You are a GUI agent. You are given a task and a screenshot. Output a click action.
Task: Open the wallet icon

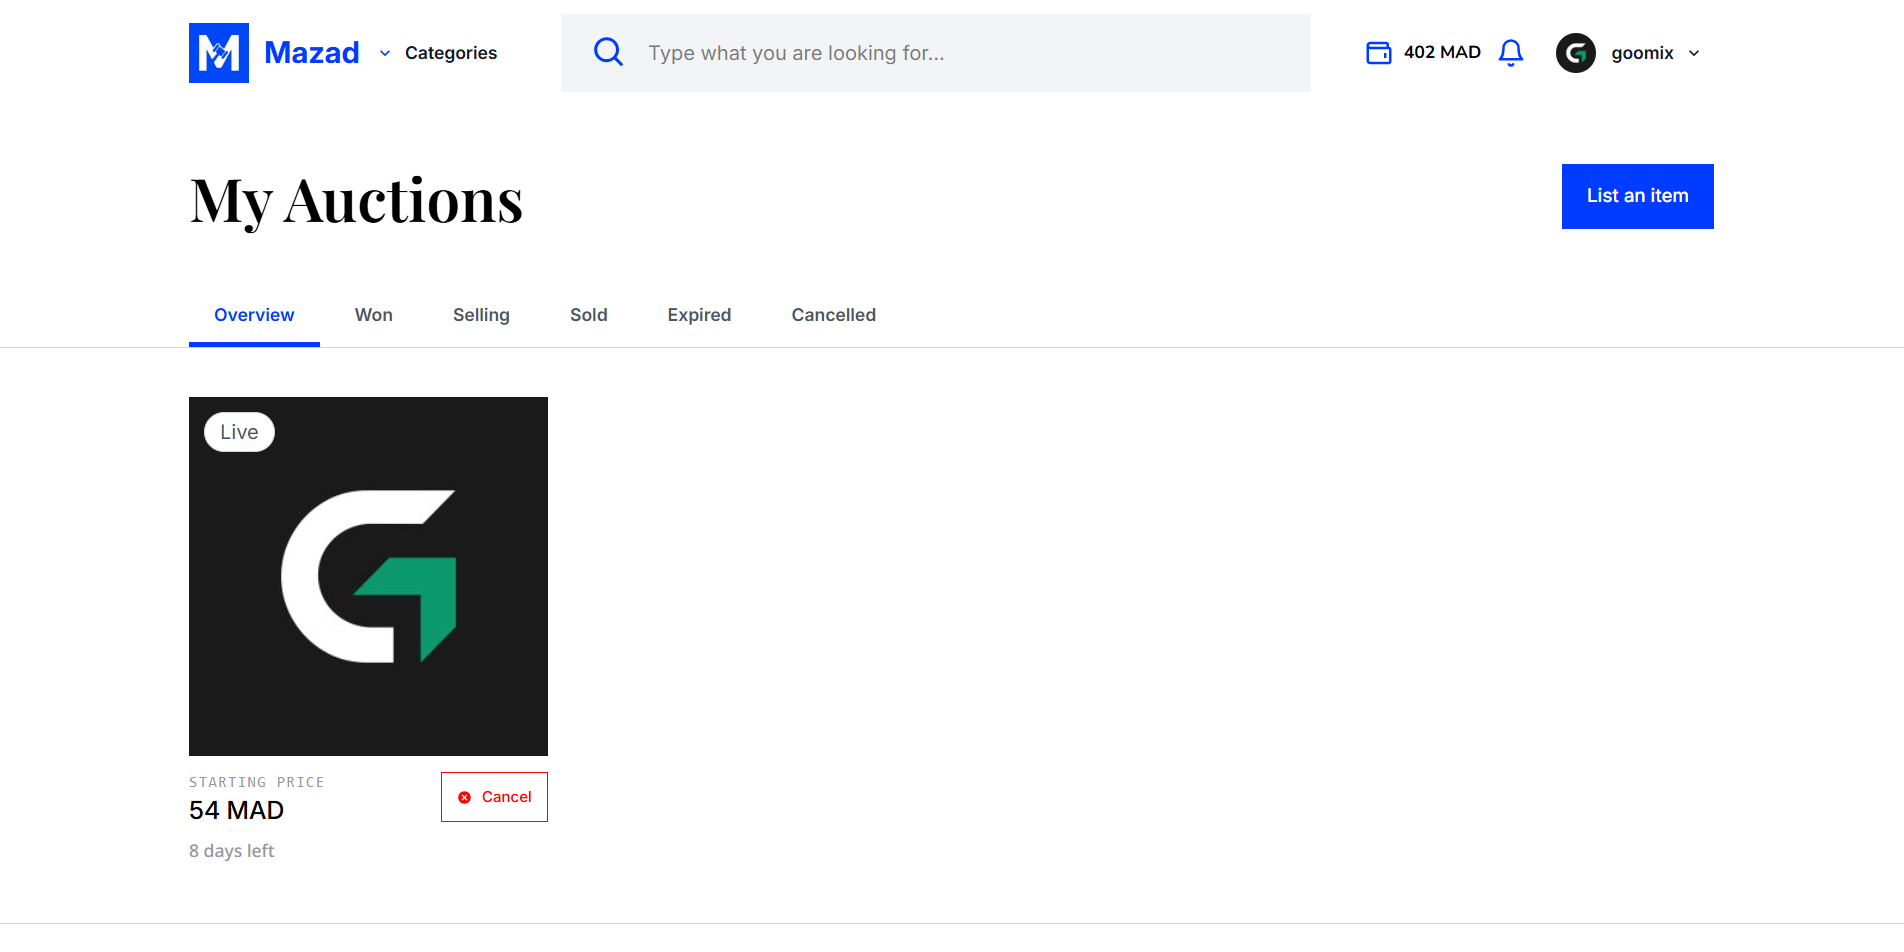point(1379,53)
